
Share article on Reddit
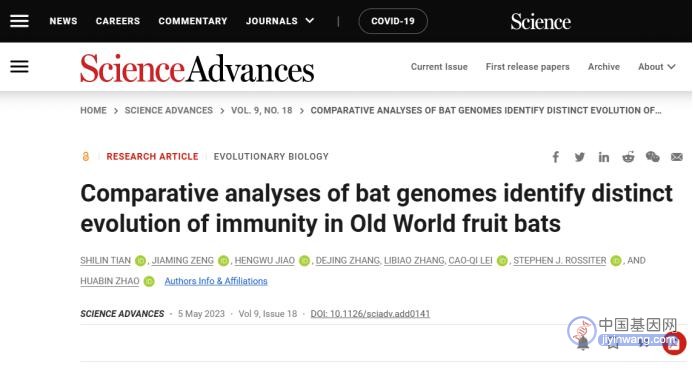point(628,157)
